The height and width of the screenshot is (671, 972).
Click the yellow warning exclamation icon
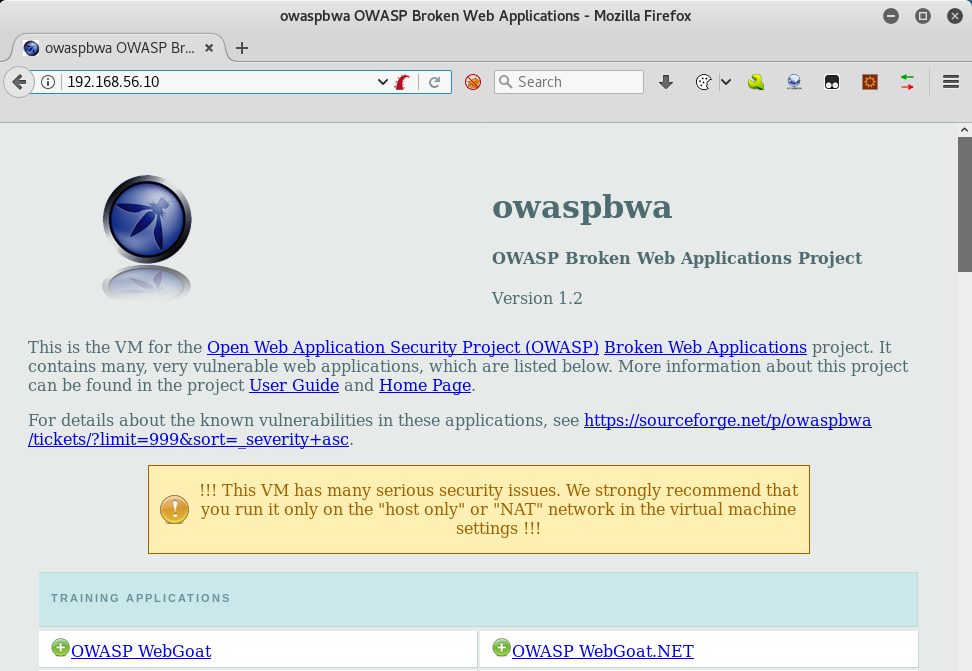(x=174, y=509)
